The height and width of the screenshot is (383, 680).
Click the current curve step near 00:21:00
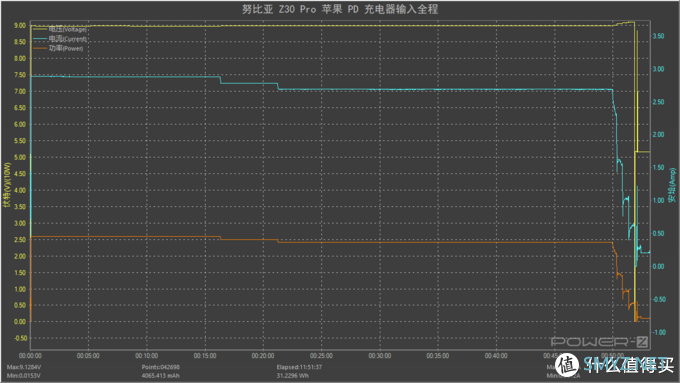(x=278, y=86)
